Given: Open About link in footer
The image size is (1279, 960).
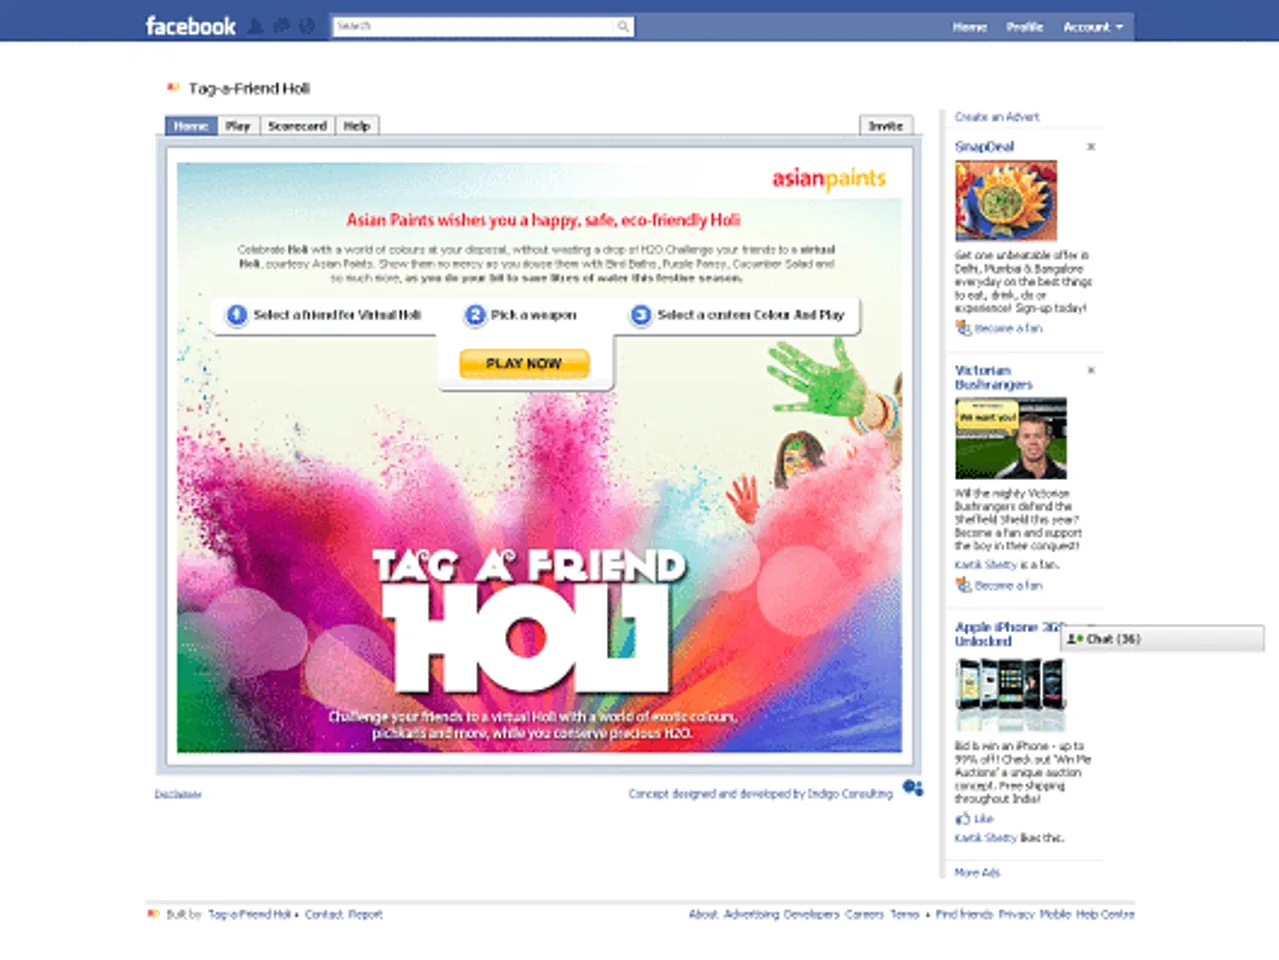Looking at the screenshot, I should 703,914.
